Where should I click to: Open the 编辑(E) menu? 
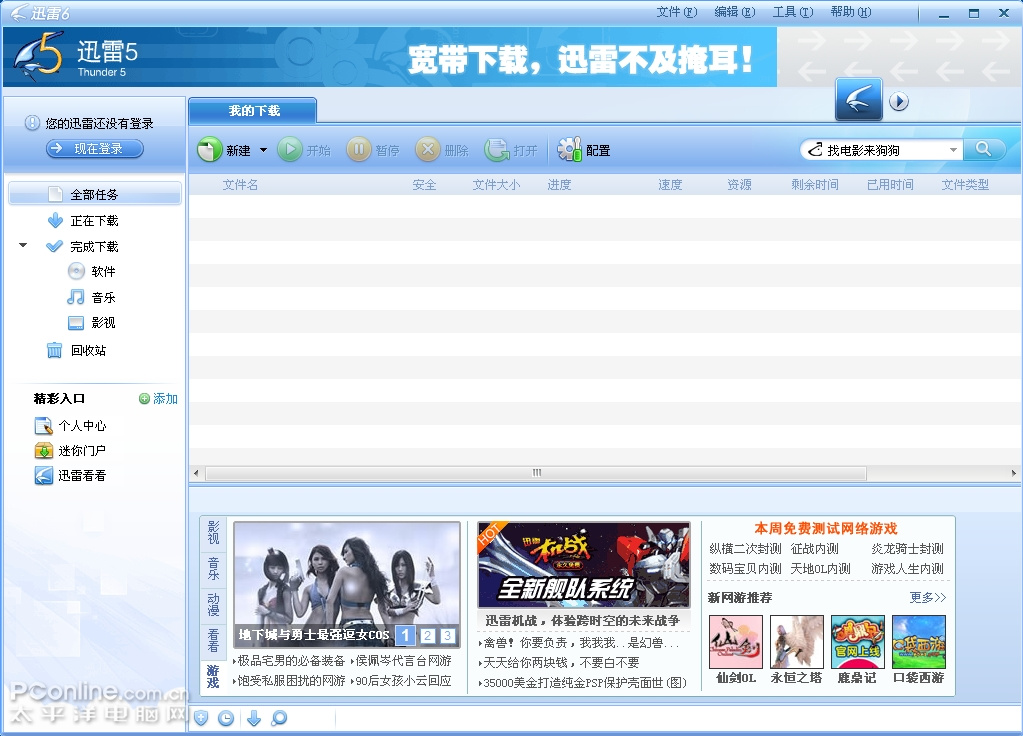(x=735, y=12)
